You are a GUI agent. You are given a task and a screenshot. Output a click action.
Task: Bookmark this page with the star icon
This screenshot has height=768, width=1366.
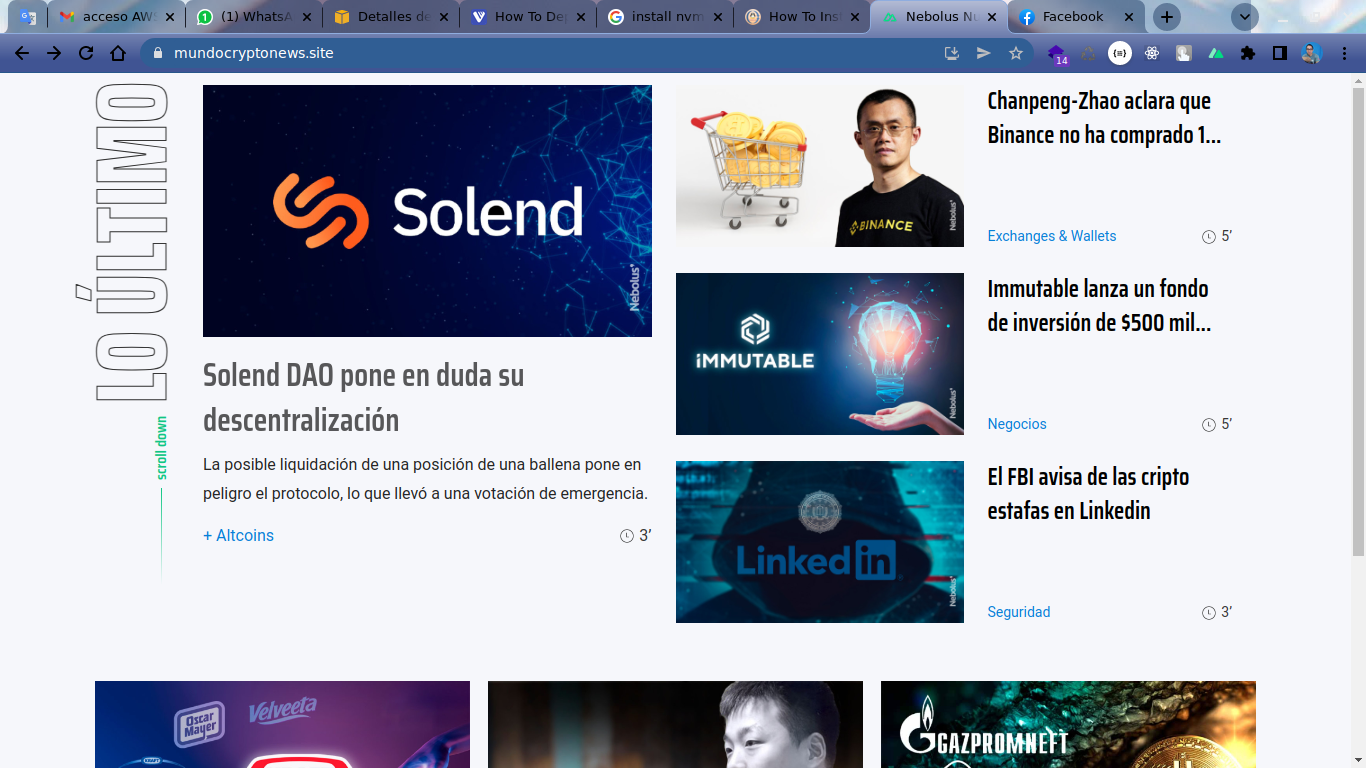(1017, 52)
